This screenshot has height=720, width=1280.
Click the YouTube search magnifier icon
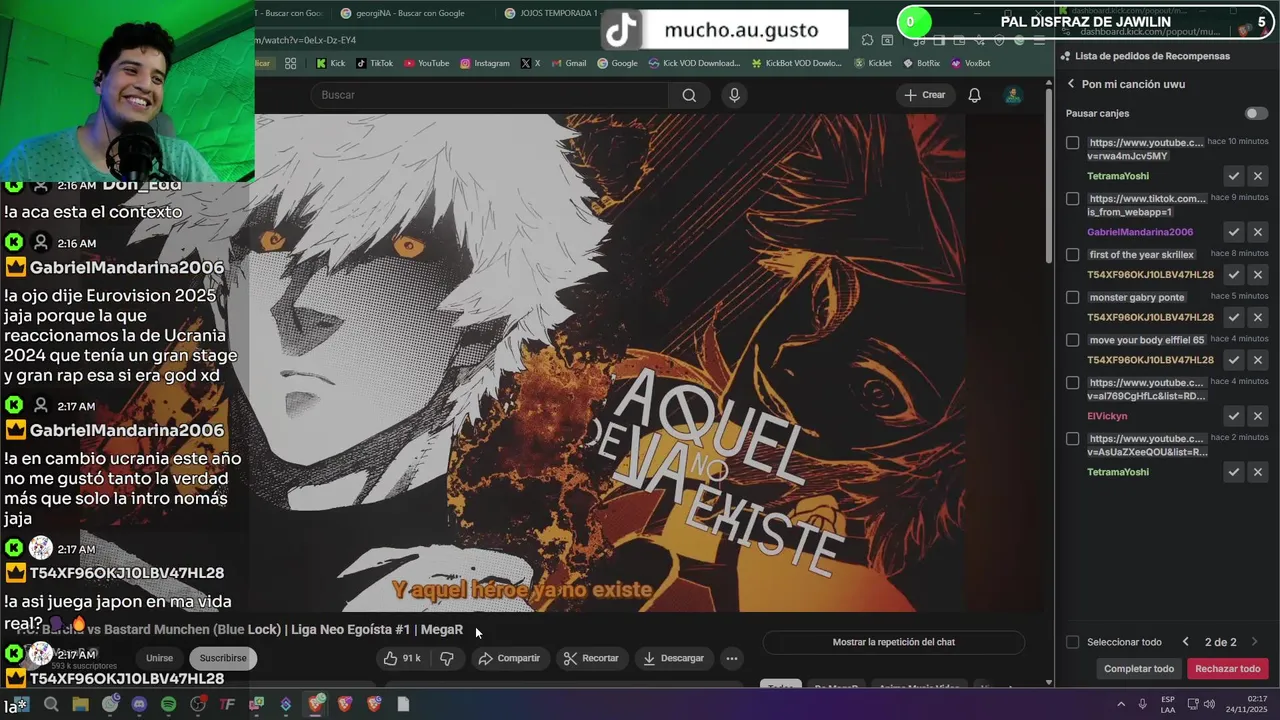(689, 95)
